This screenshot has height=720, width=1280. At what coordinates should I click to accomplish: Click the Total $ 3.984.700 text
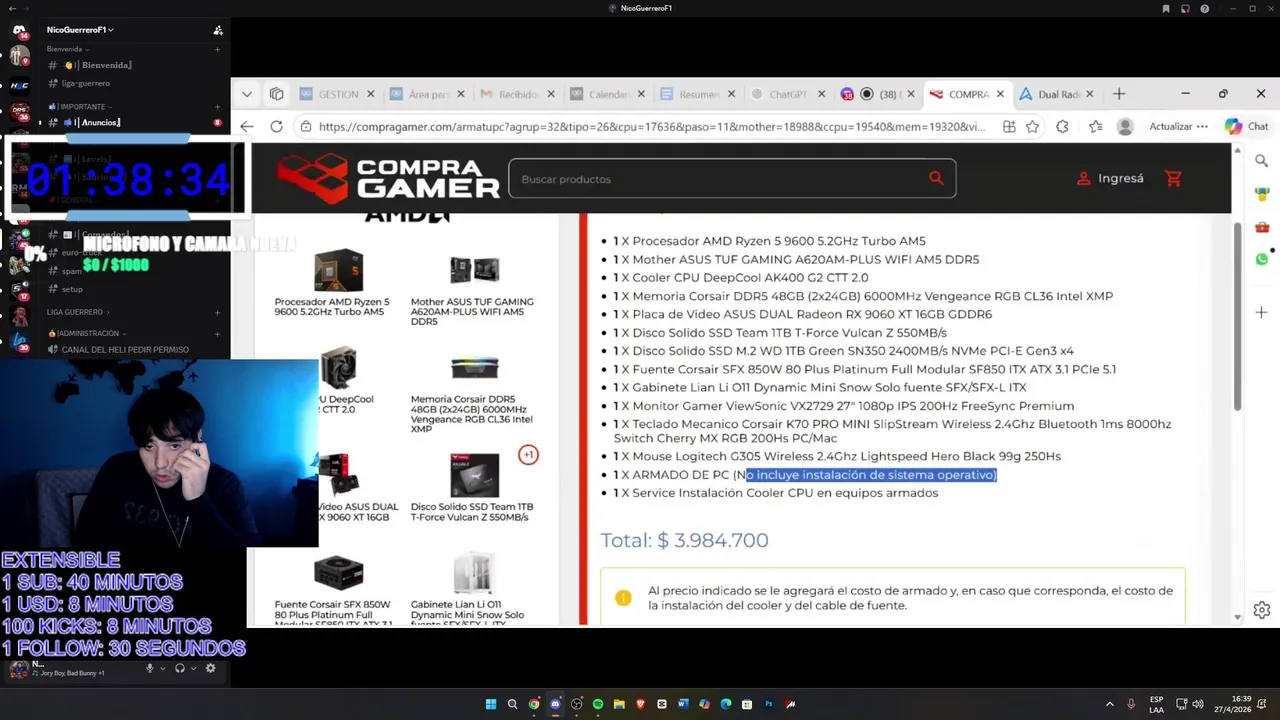[684, 540]
